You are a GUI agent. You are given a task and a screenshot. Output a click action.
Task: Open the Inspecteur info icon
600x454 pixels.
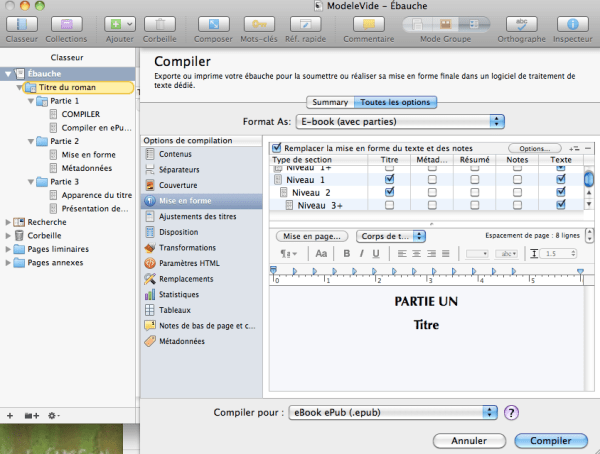tap(572, 23)
